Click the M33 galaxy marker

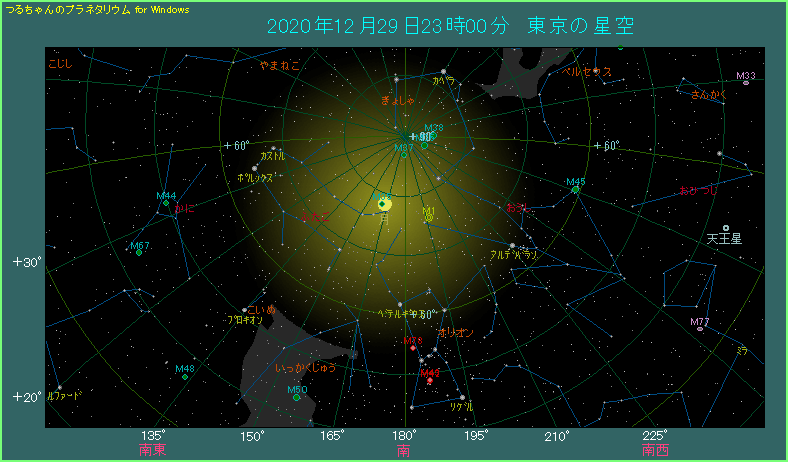(746, 83)
